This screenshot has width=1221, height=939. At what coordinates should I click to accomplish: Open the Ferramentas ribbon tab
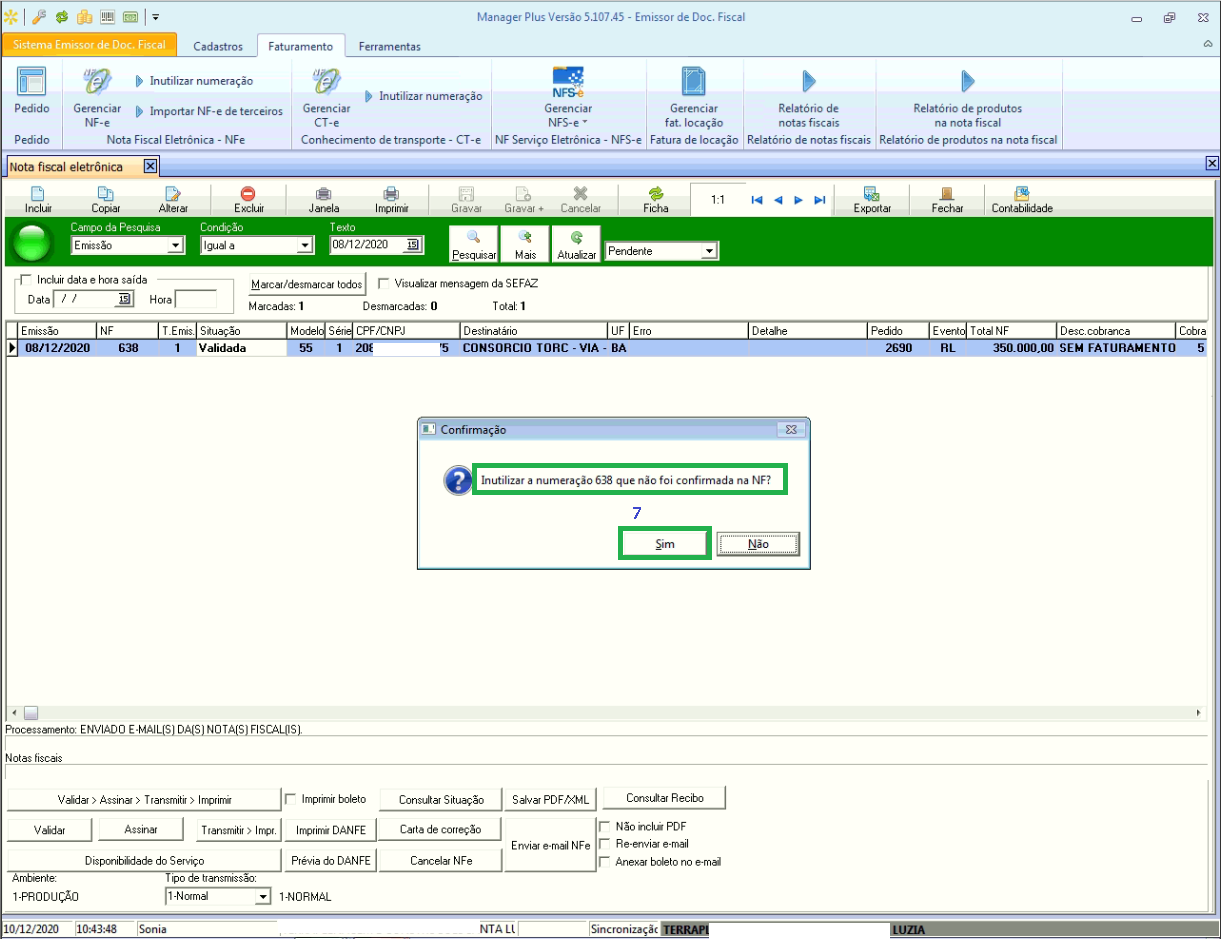[x=389, y=46]
